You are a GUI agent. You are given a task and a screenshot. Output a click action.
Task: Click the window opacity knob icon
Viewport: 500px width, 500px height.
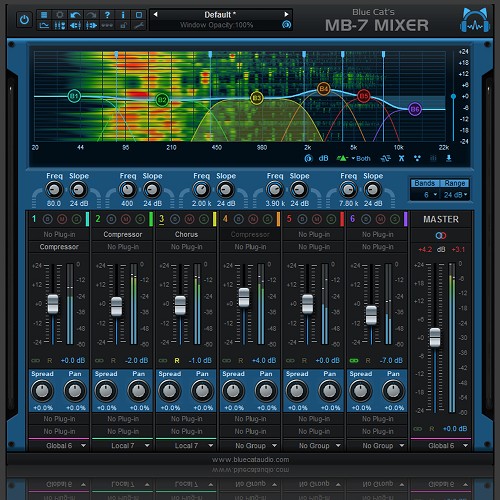286,25
